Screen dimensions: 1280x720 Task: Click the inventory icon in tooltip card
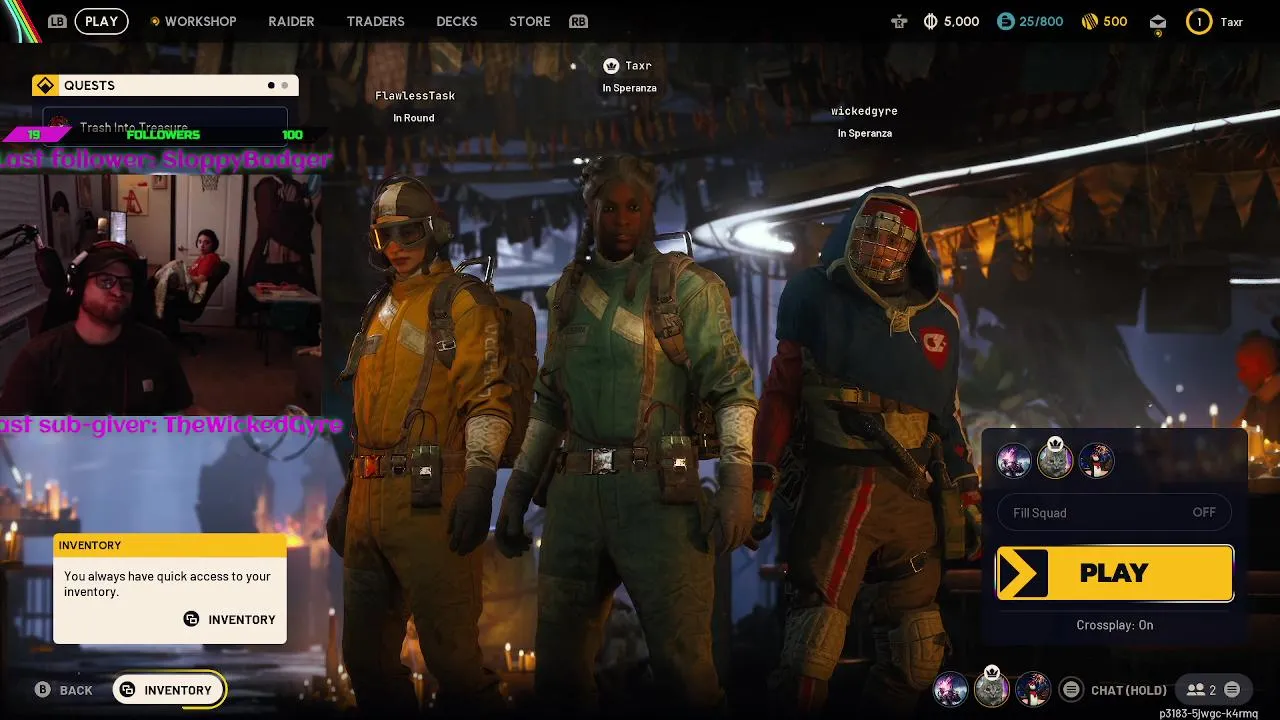click(191, 619)
